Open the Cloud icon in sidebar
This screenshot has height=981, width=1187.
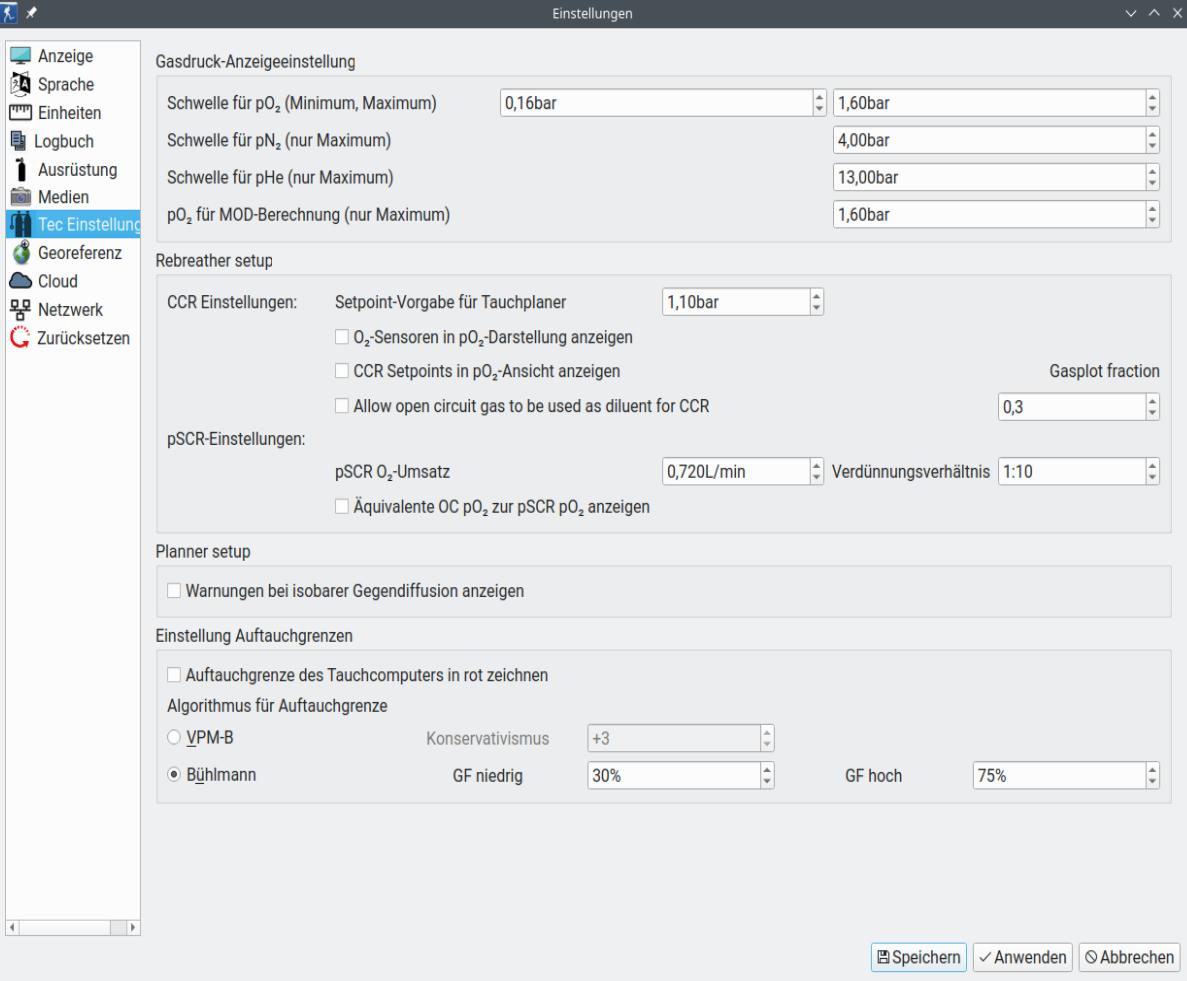pos(19,281)
